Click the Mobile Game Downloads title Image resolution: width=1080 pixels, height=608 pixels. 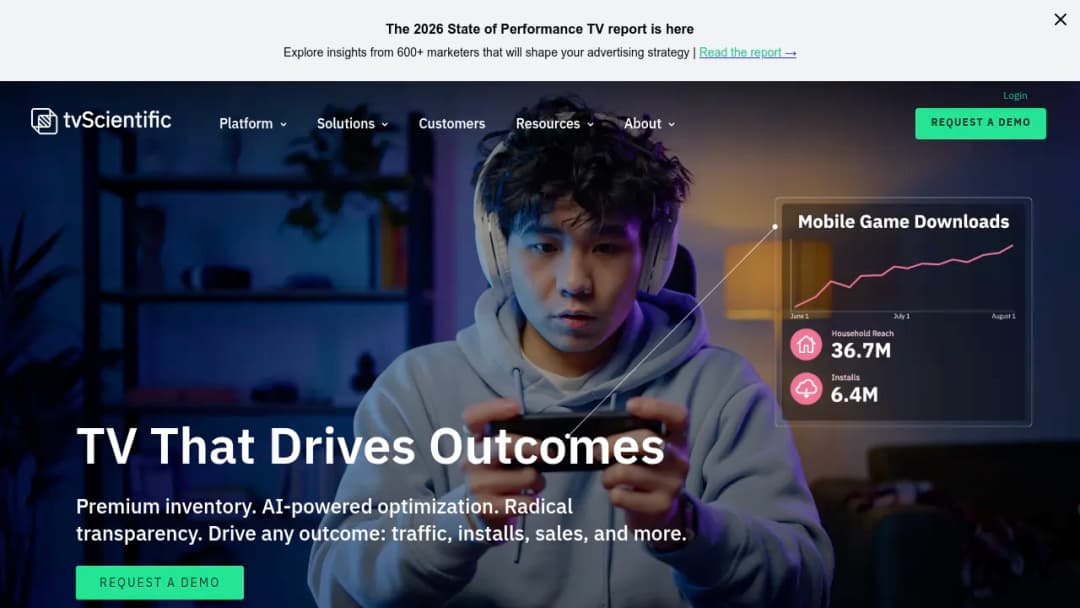pos(903,222)
